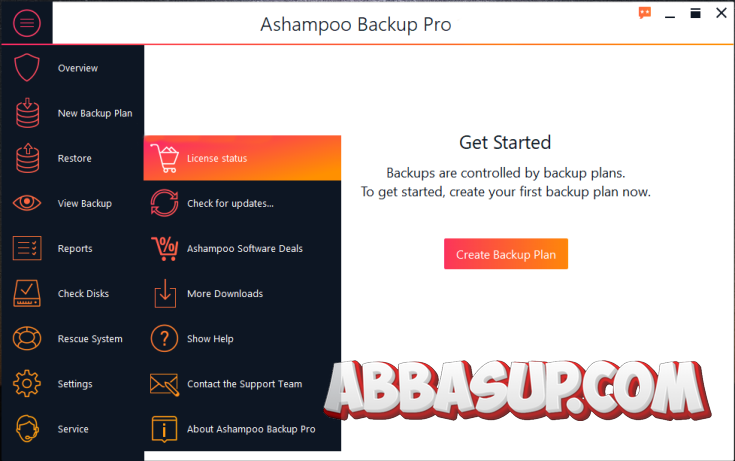
Task: Click the Settings gear icon
Action: (x=27, y=383)
